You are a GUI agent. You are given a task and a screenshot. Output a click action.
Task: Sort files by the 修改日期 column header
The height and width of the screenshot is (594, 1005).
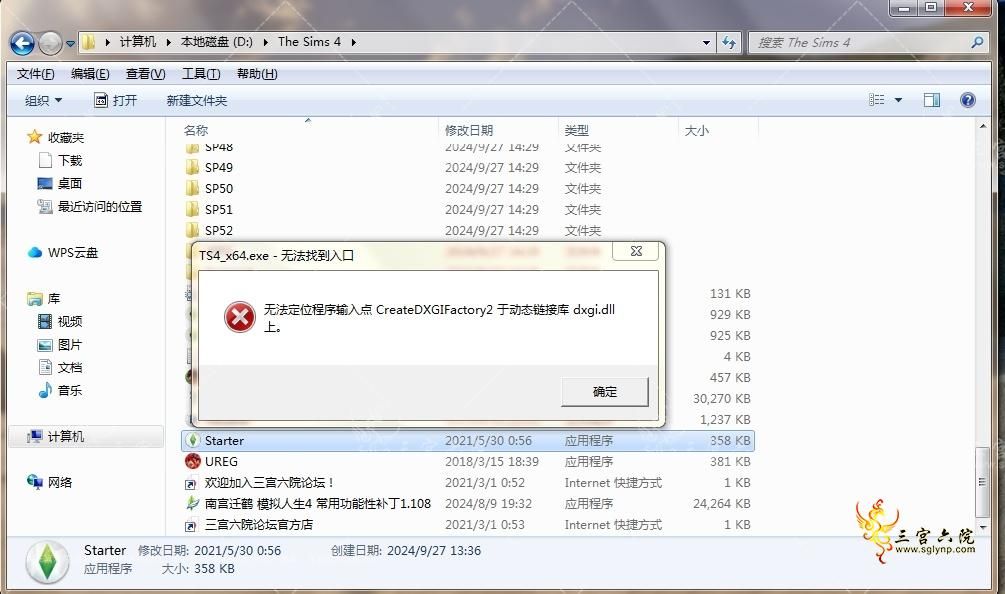pyautogui.click(x=469, y=130)
